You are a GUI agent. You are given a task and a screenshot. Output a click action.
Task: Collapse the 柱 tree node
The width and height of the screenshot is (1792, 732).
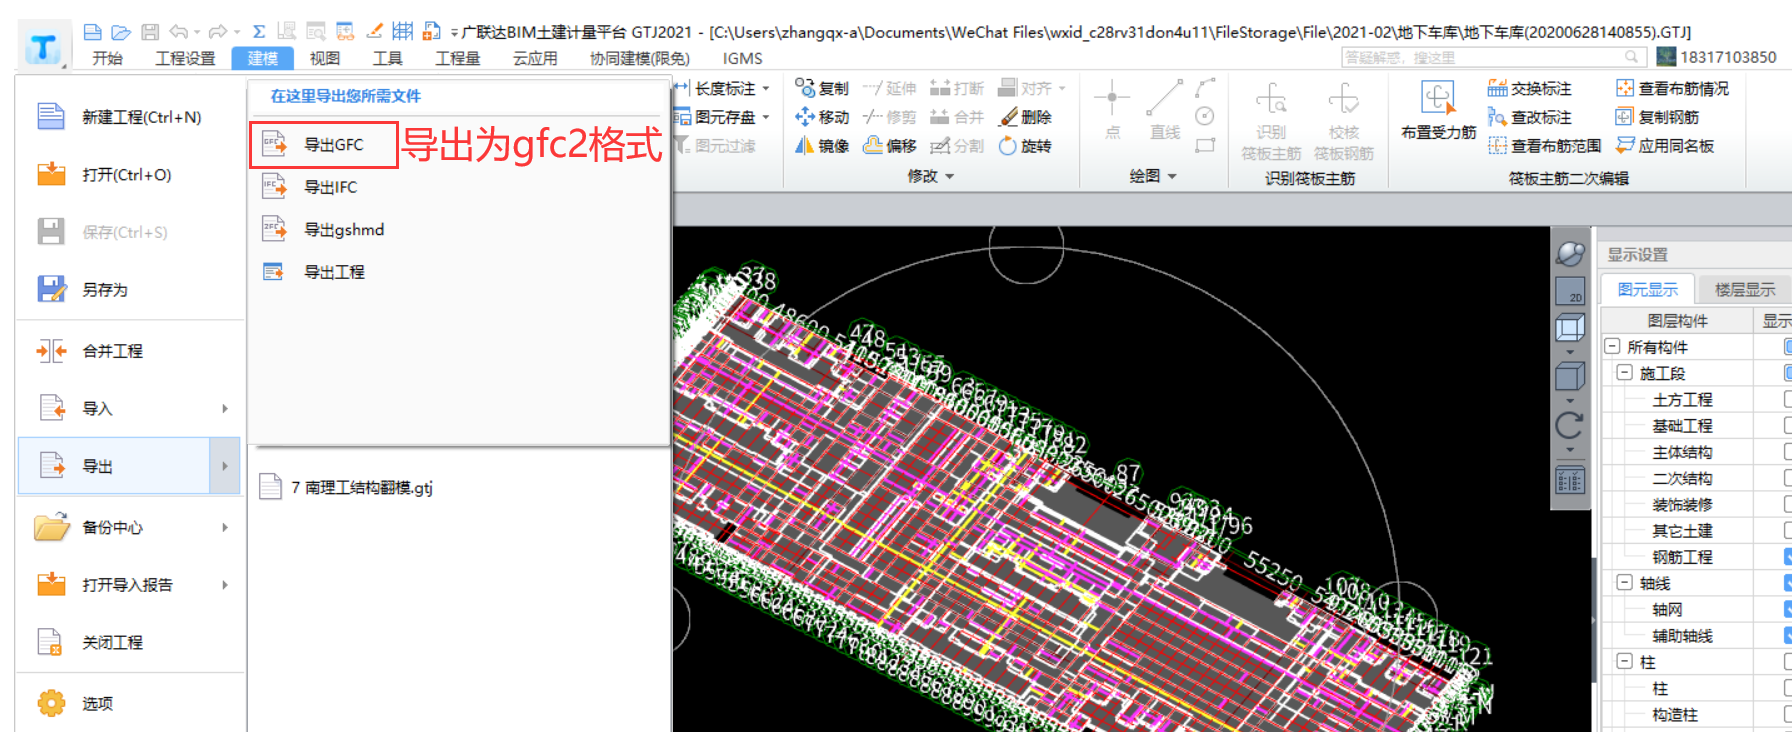coord(1625,661)
